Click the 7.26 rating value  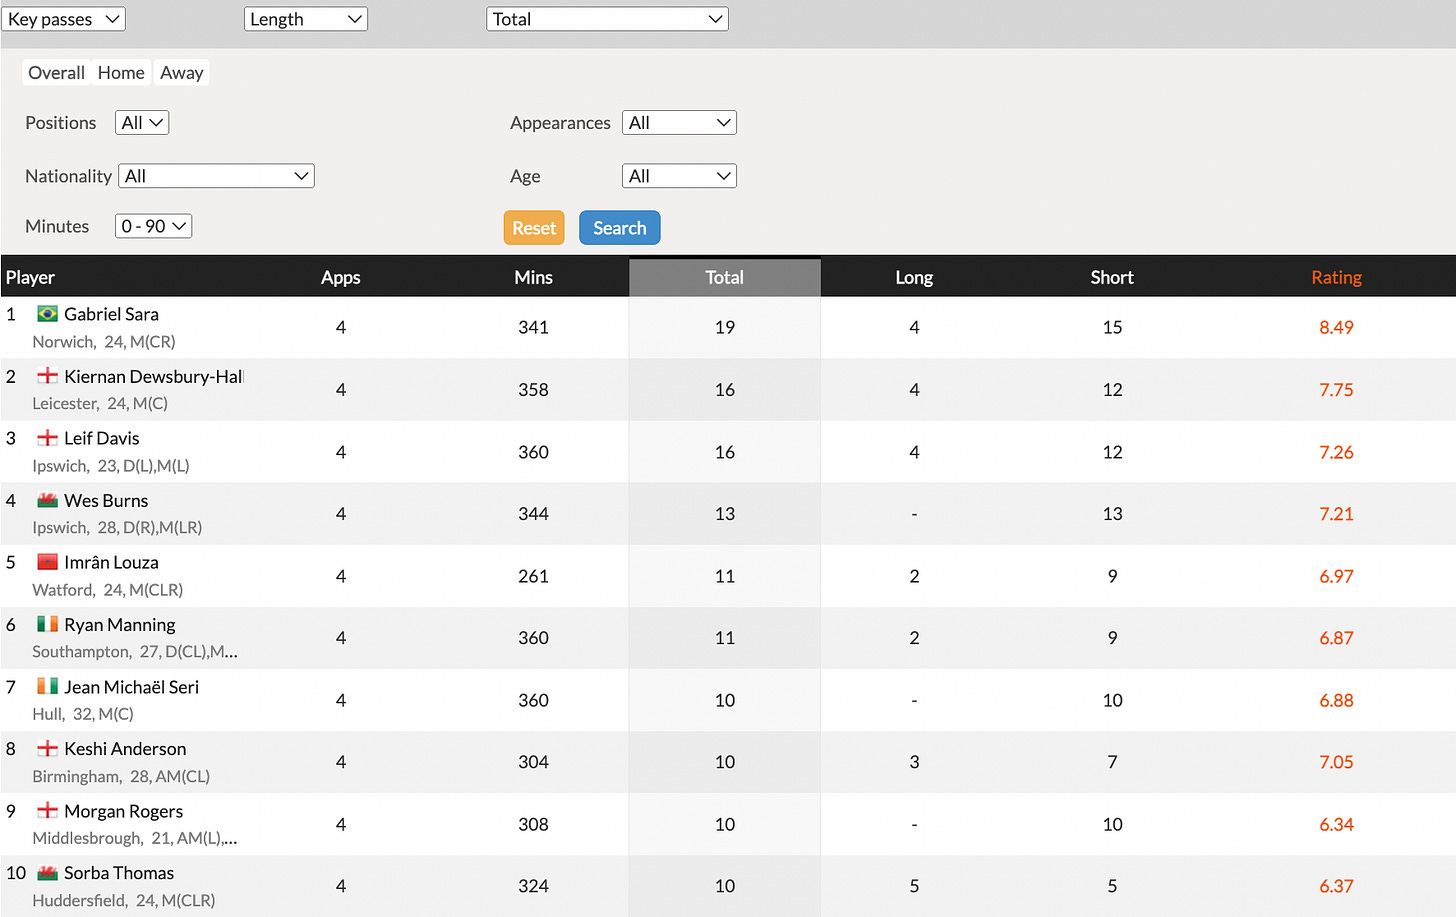point(1336,452)
